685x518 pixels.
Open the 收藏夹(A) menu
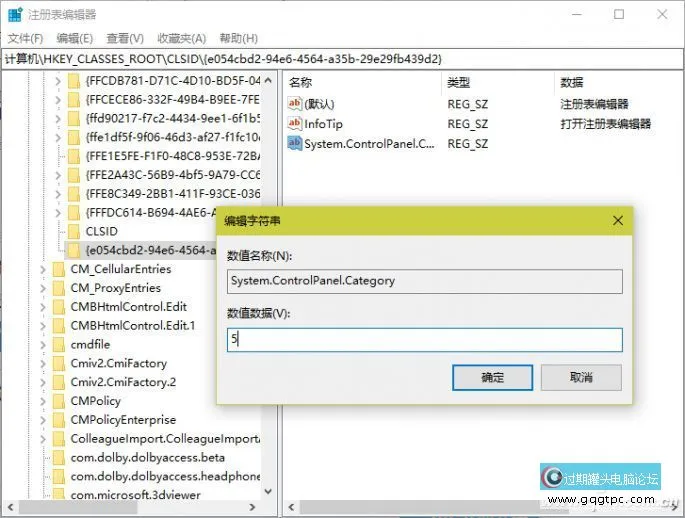pos(181,38)
